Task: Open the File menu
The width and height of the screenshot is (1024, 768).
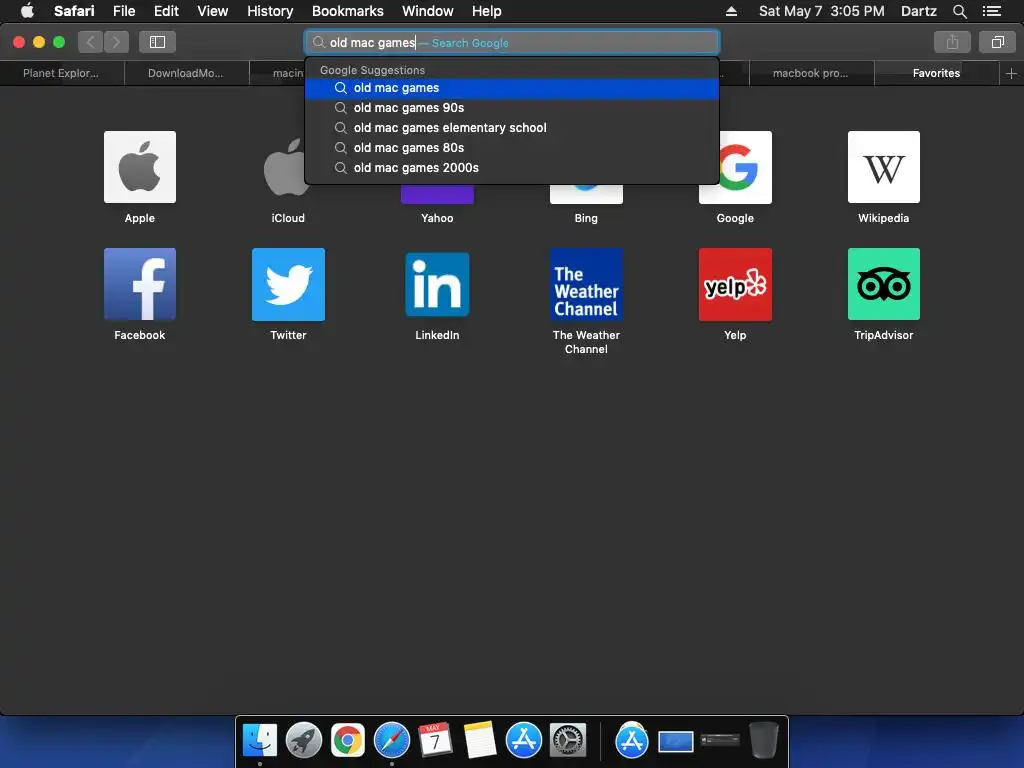Action: [123, 11]
